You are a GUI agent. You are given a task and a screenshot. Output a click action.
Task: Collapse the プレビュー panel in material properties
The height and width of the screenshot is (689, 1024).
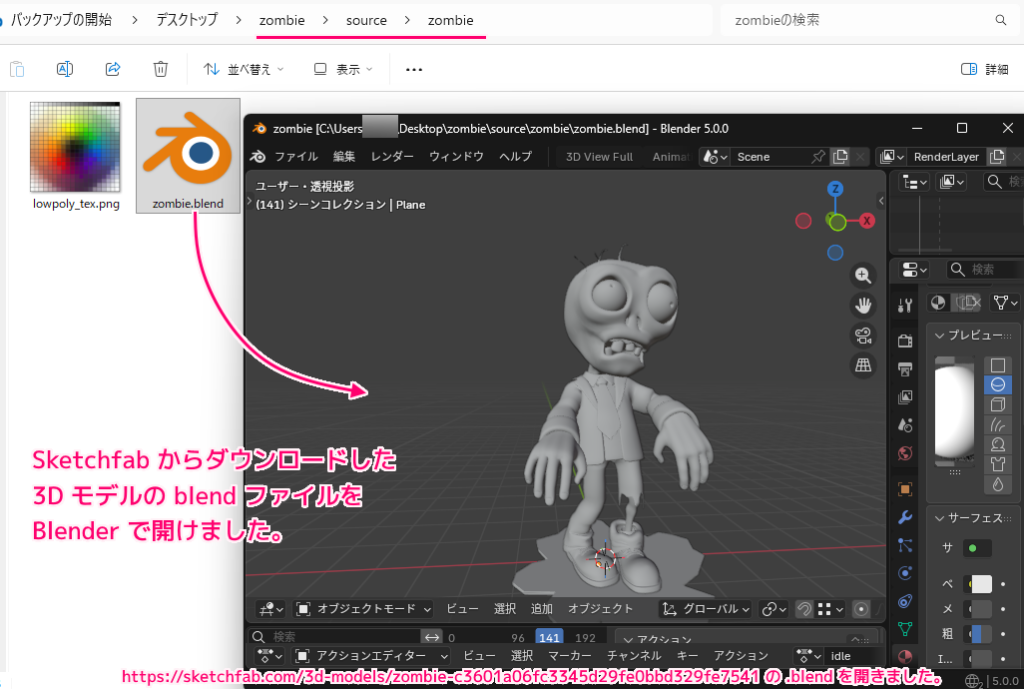point(940,335)
